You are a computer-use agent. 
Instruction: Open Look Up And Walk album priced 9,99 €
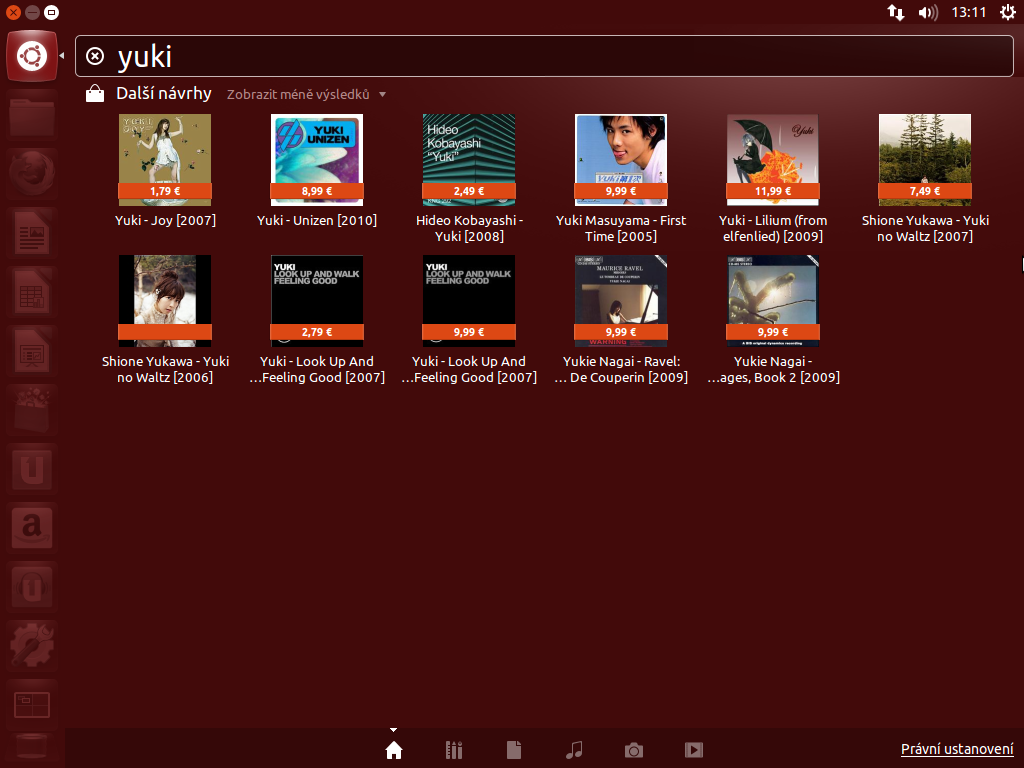tap(469, 320)
